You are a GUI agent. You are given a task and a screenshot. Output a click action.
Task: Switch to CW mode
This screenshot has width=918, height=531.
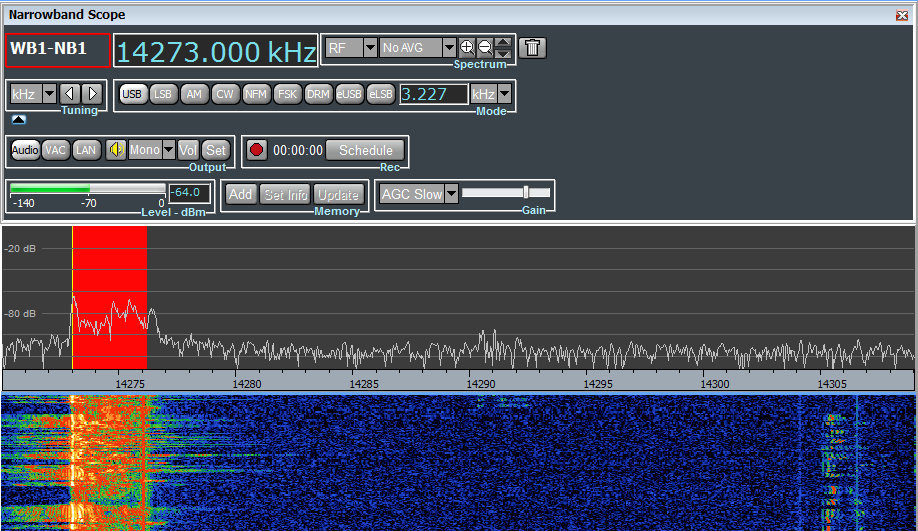click(x=225, y=94)
